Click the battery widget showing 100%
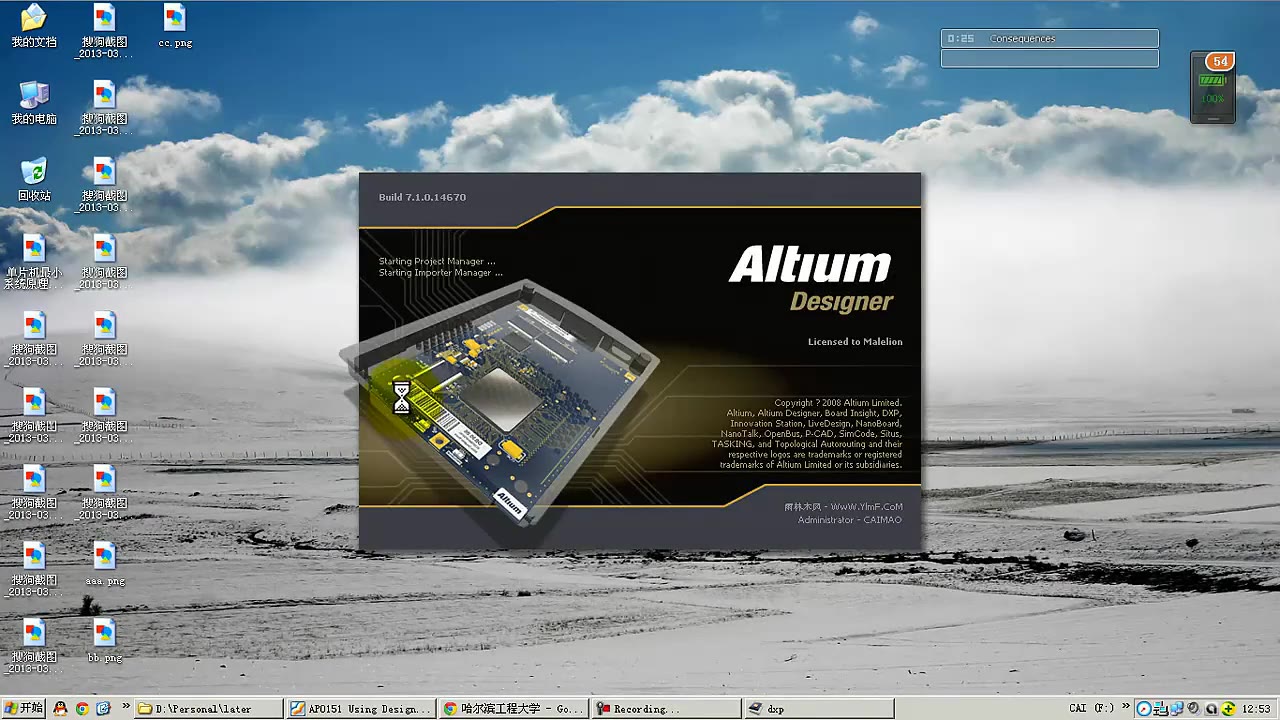The image size is (1280, 720). 1211,87
